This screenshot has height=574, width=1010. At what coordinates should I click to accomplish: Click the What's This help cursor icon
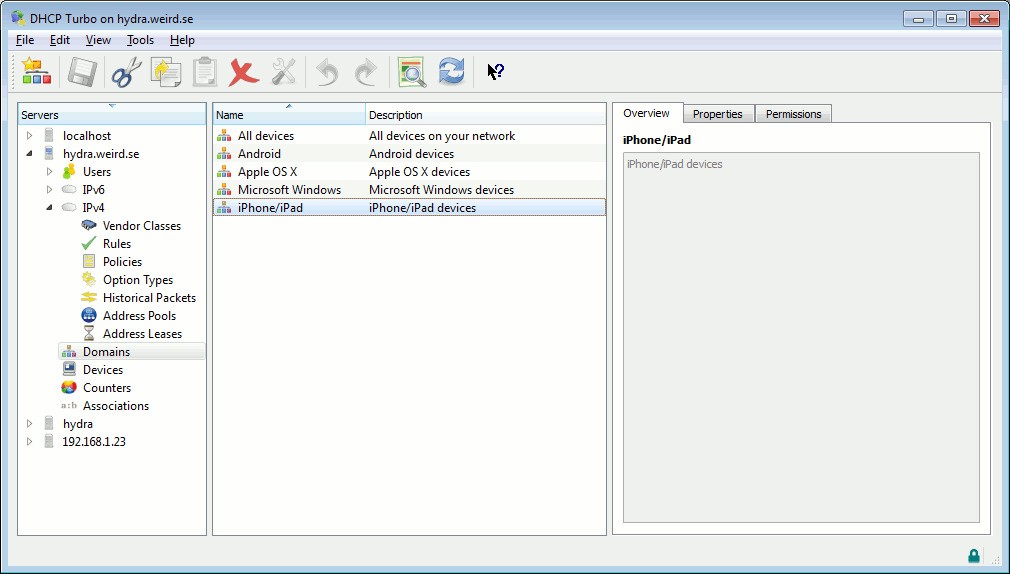pos(495,72)
